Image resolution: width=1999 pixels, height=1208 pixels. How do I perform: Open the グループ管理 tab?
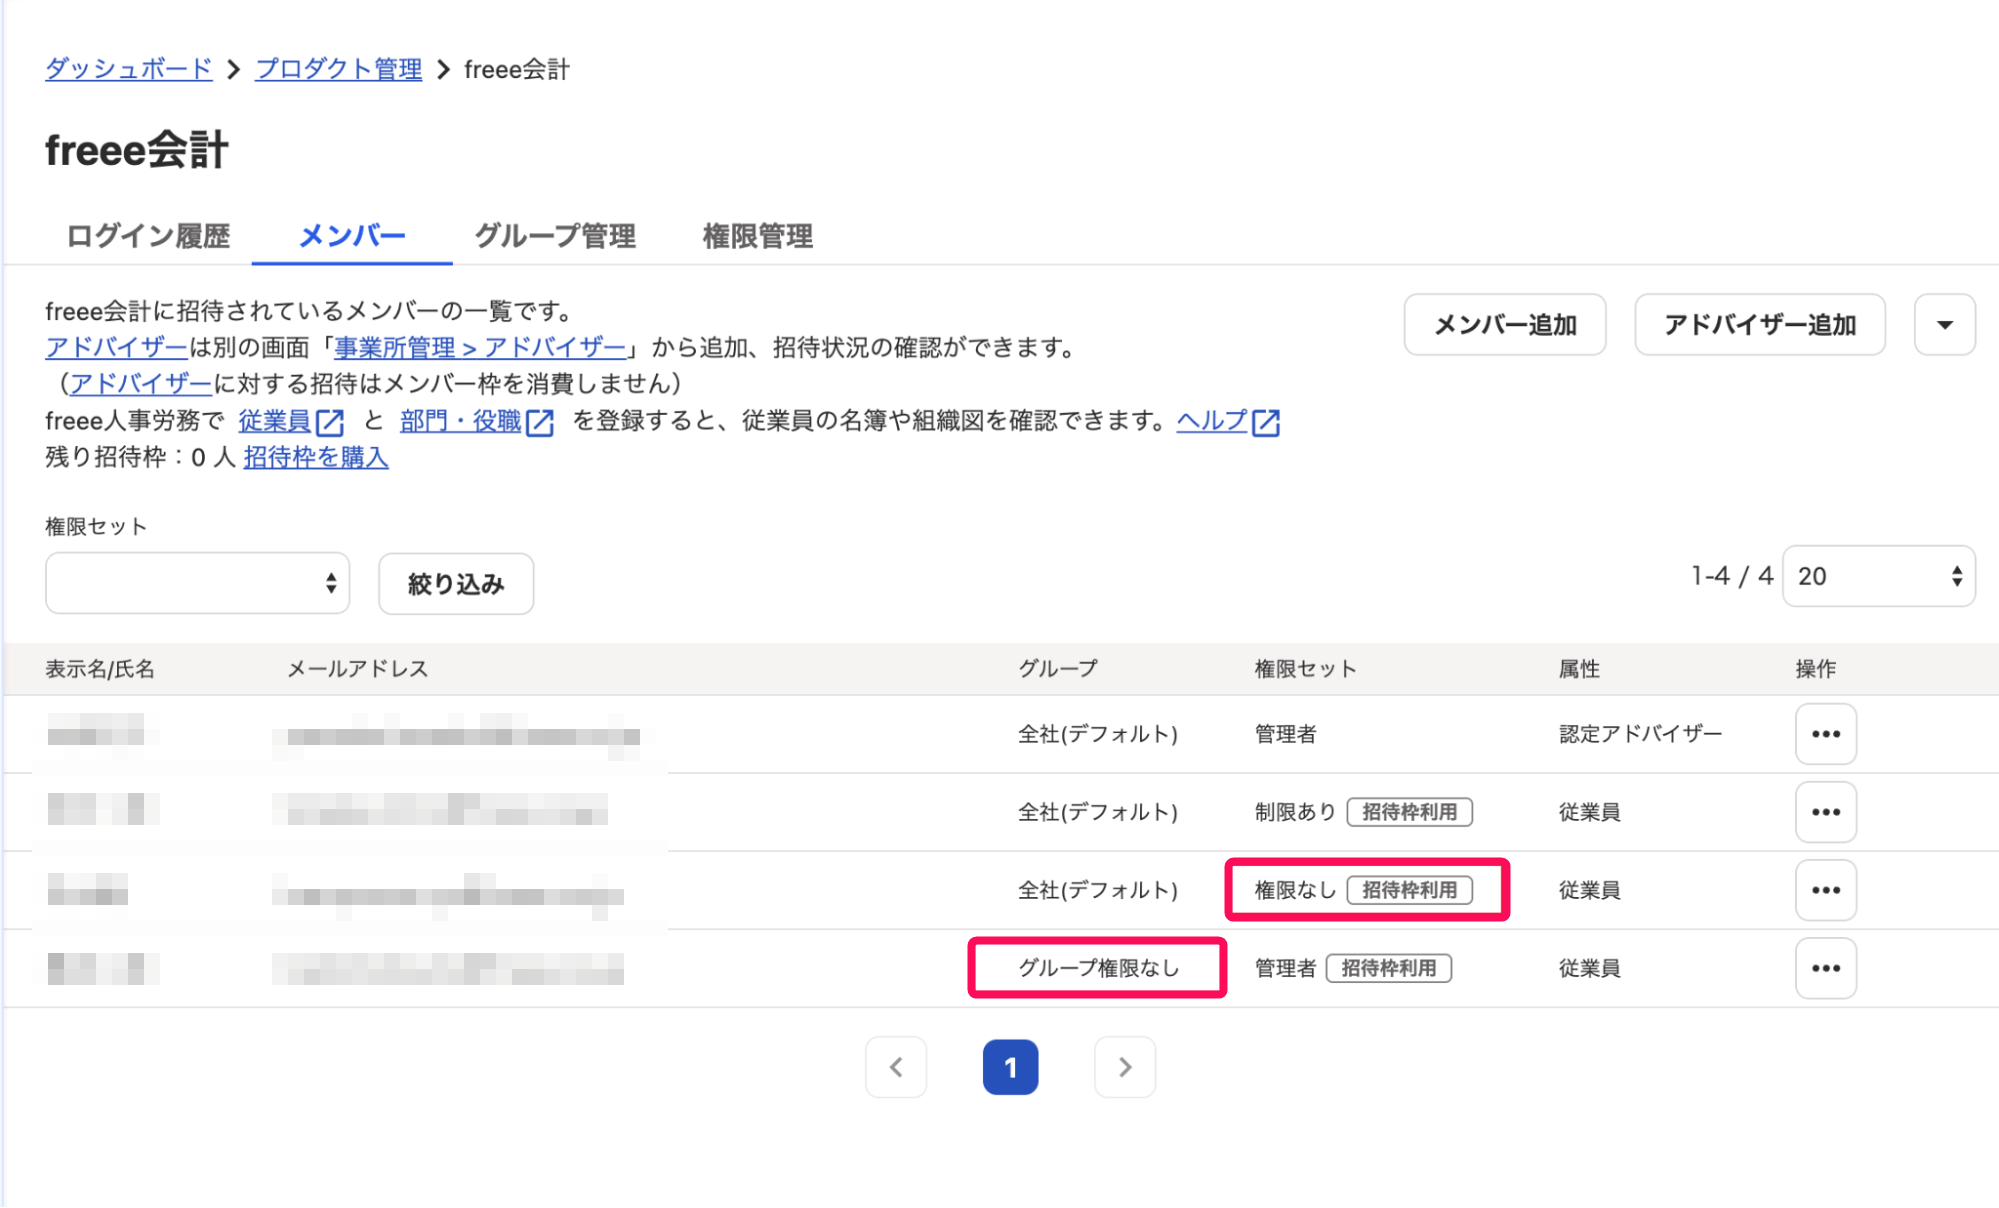tap(555, 236)
